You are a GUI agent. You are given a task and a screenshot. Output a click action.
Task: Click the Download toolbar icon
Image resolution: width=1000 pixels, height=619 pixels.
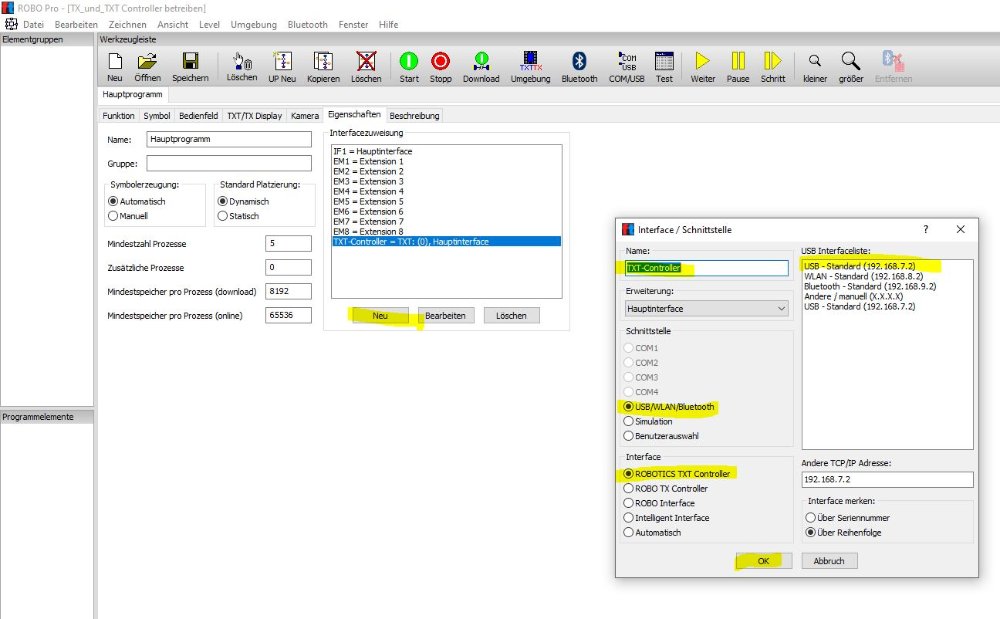(481, 66)
